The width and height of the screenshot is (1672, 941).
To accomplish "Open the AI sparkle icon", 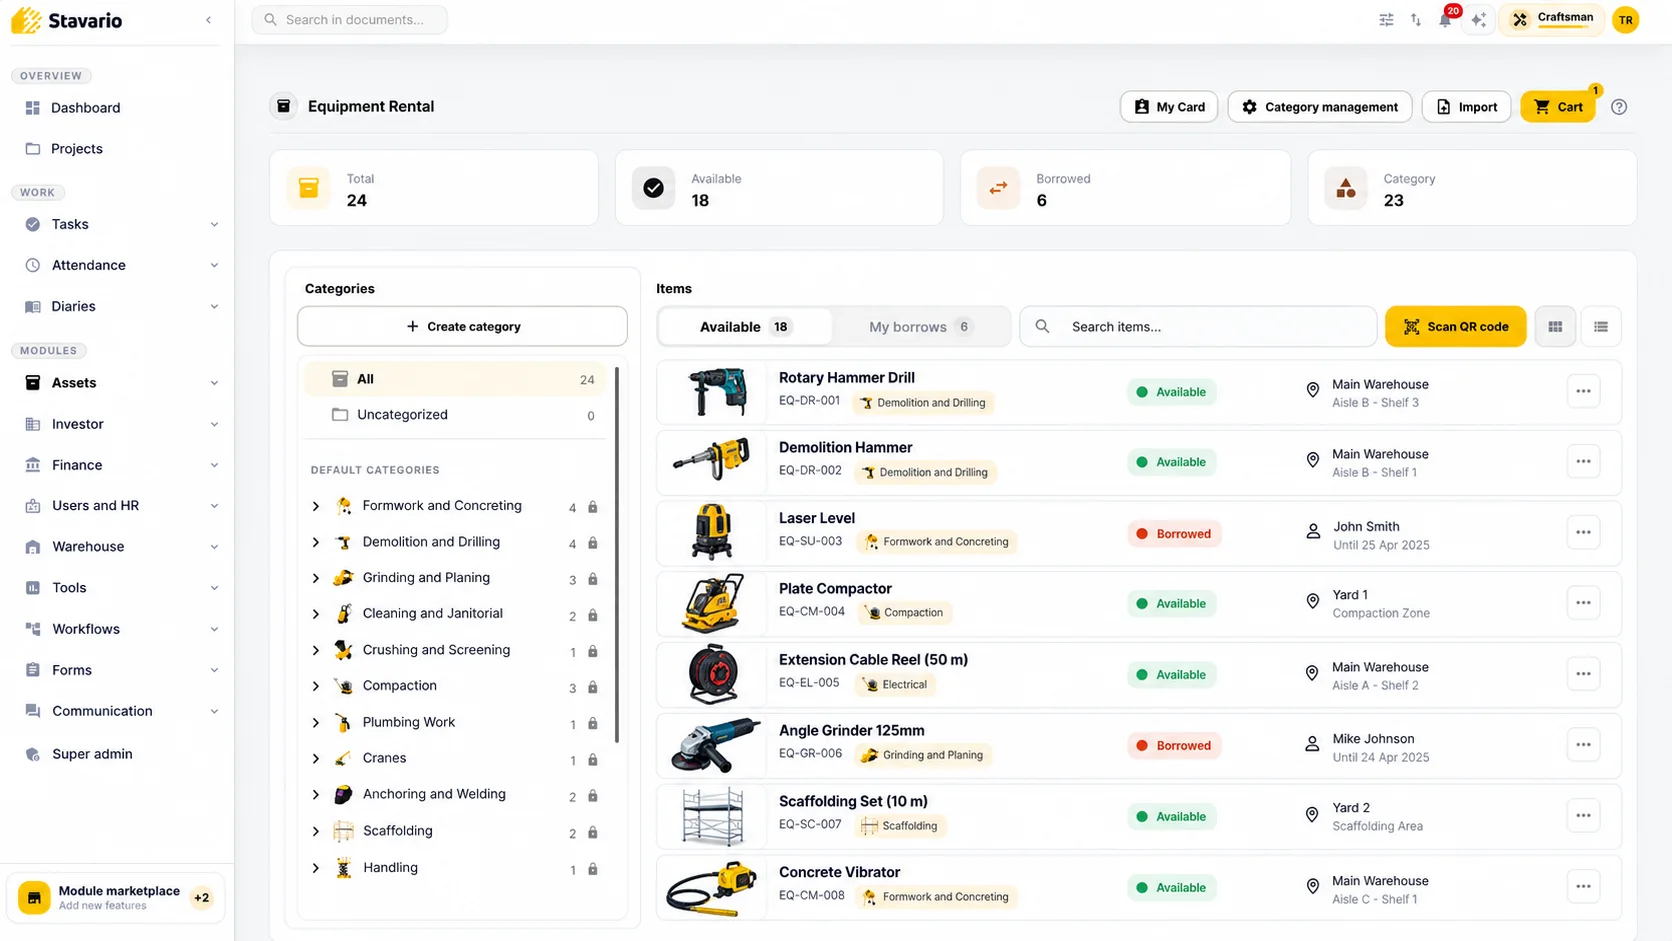I will click(x=1479, y=20).
